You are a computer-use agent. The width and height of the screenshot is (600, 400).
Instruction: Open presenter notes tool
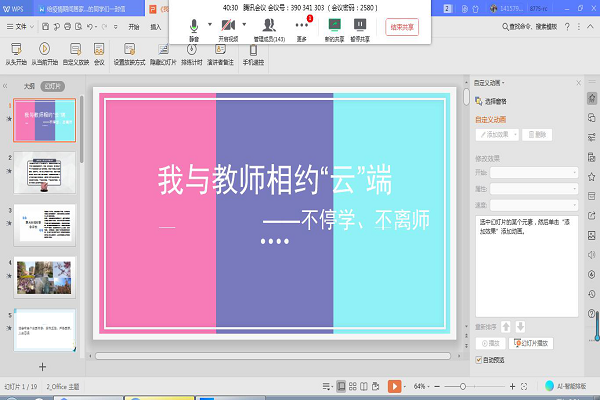[x=220, y=54]
